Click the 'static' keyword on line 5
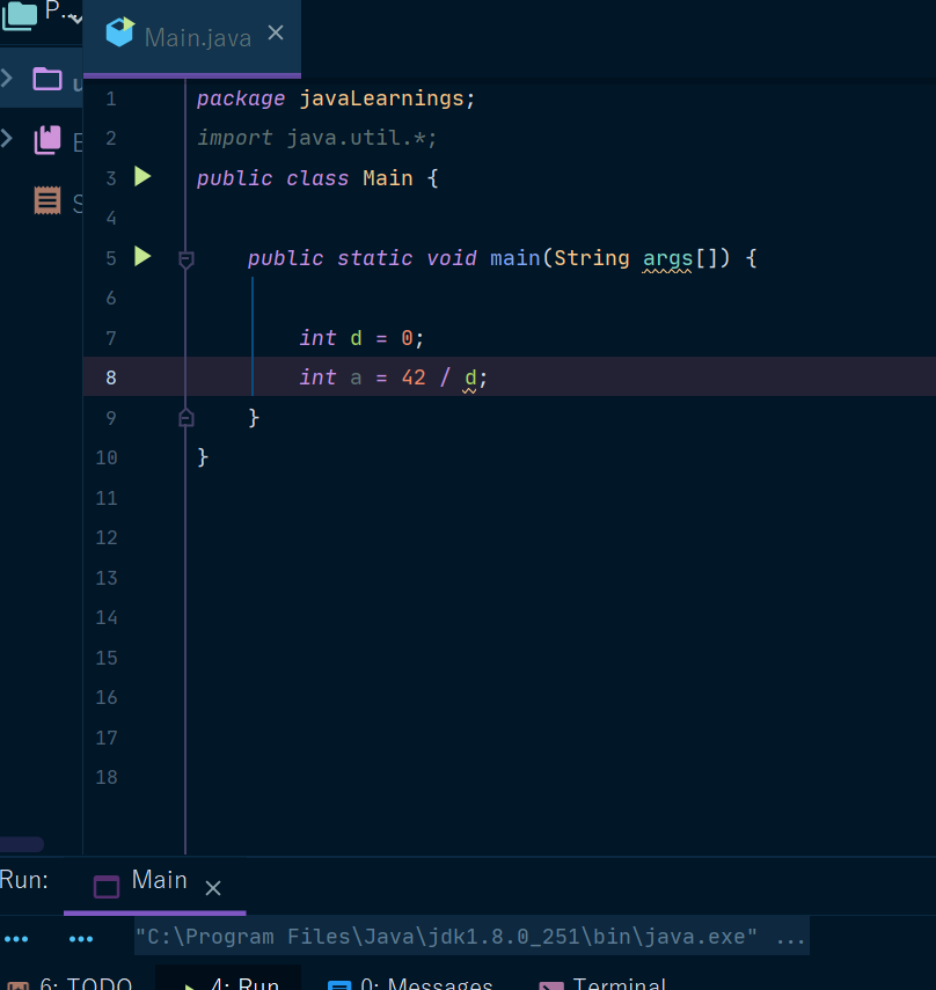The image size is (936, 990). [x=375, y=258]
